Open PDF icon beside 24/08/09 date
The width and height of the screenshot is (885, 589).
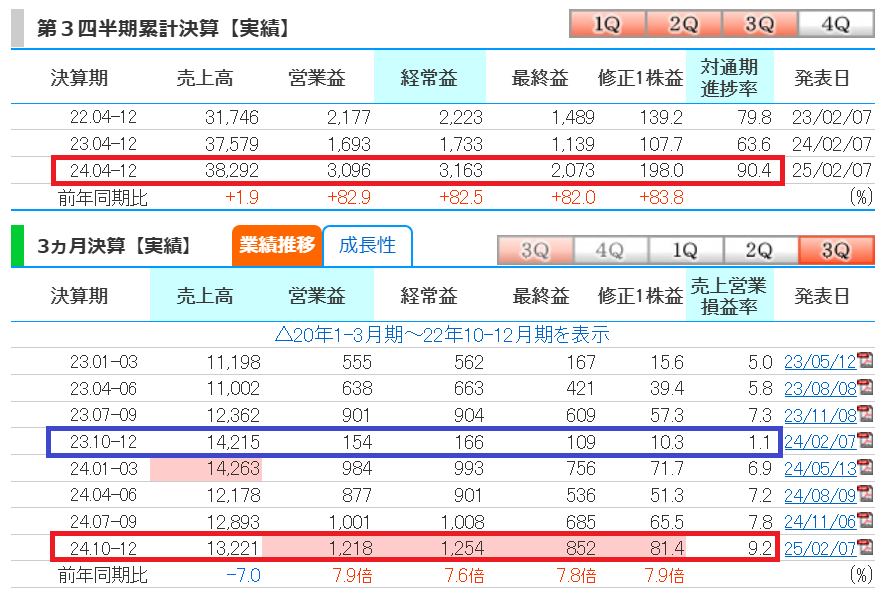[x=865, y=493]
